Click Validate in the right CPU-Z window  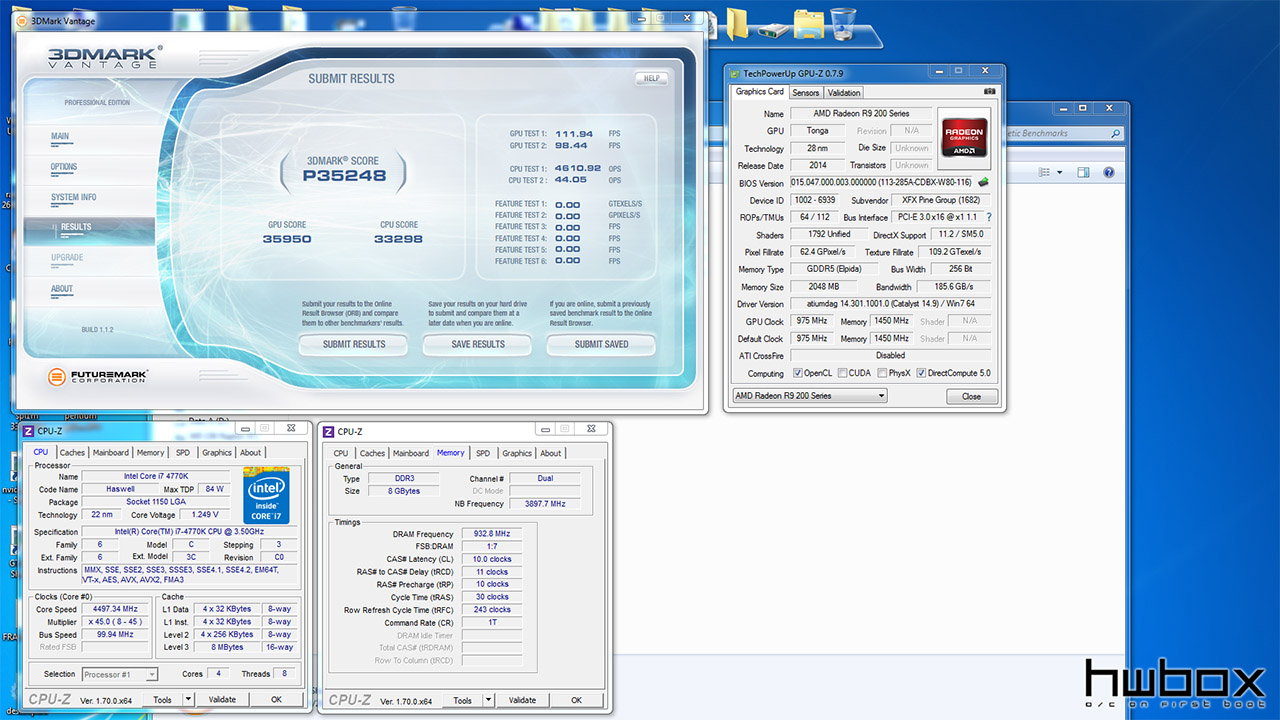[x=522, y=700]
